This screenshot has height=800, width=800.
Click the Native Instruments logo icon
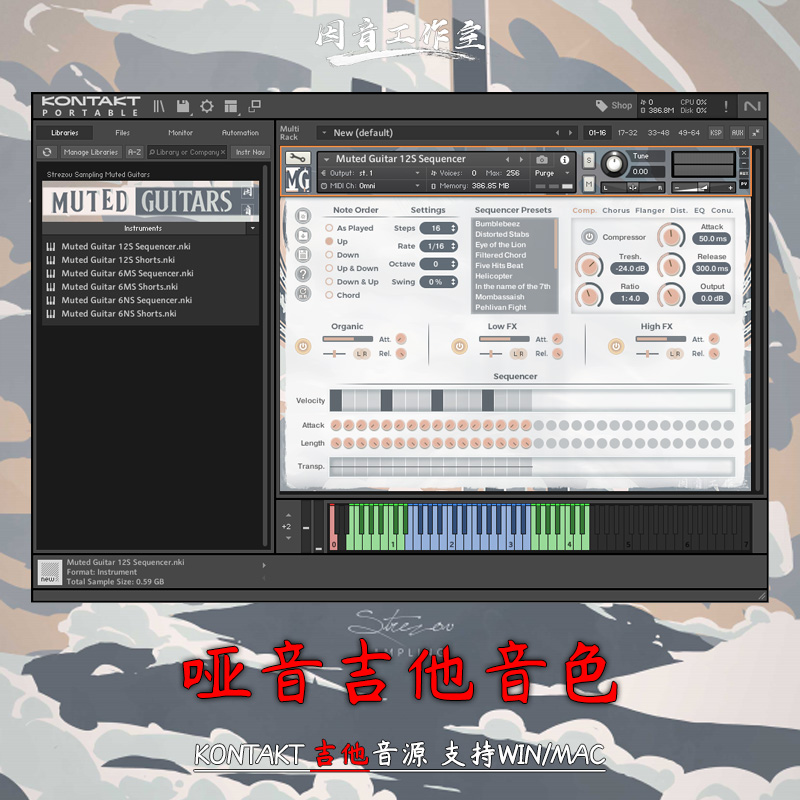(x=752, y=106)
